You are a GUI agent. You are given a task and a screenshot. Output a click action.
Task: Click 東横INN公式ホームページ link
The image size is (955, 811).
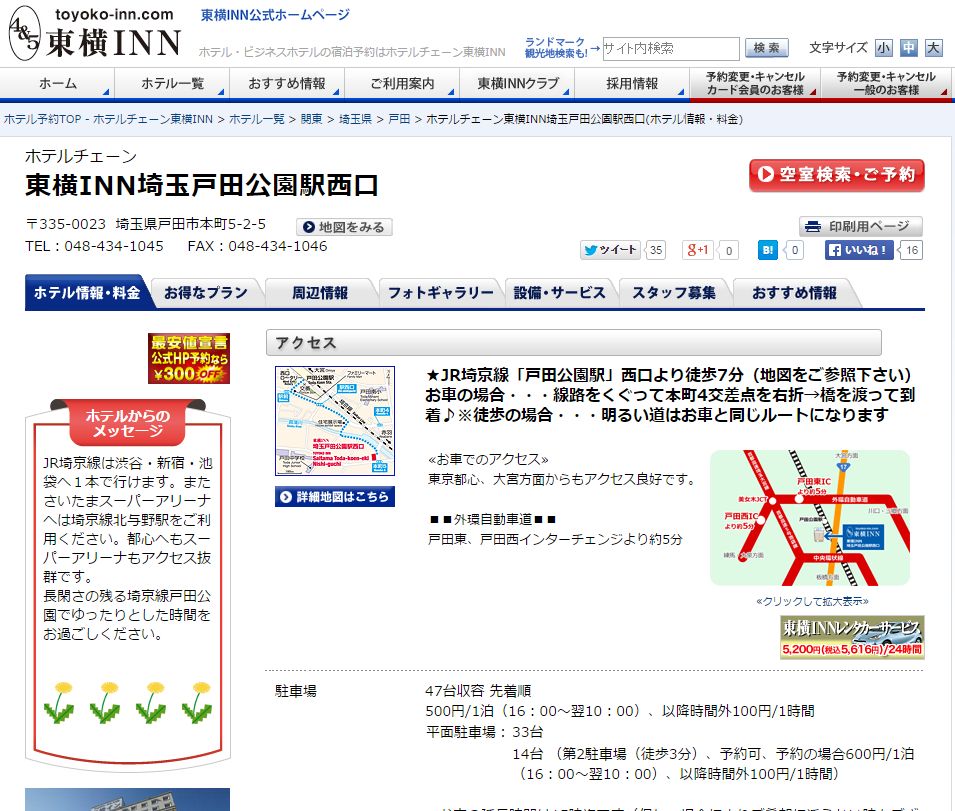coord(275,15)
